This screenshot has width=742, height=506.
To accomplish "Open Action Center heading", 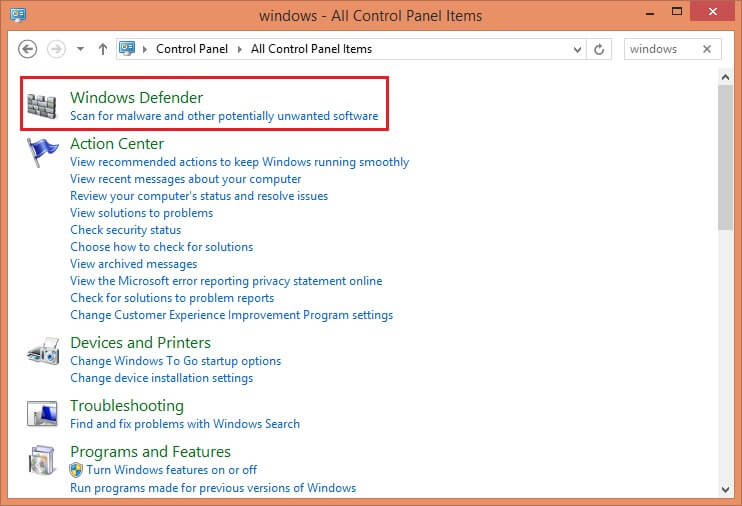I will pyautogui.click(x=117, y=143).
